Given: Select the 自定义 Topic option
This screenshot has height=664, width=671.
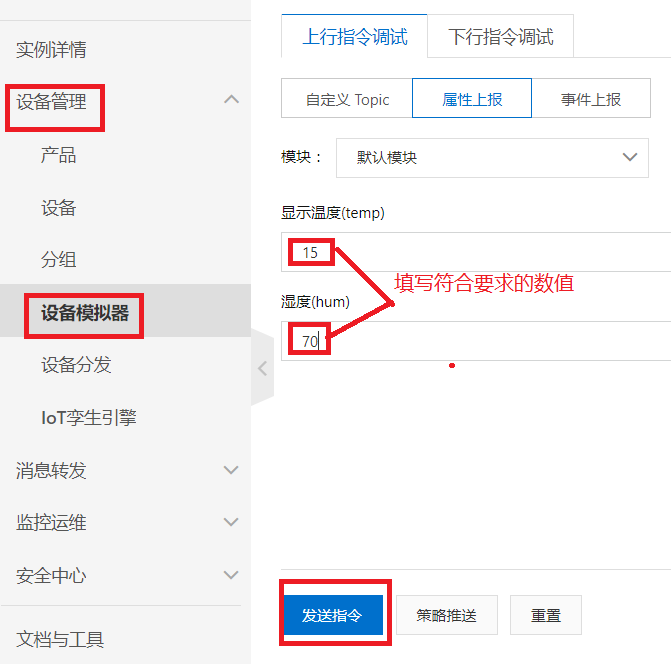Looking at the screenshot, I should [347, 100].
